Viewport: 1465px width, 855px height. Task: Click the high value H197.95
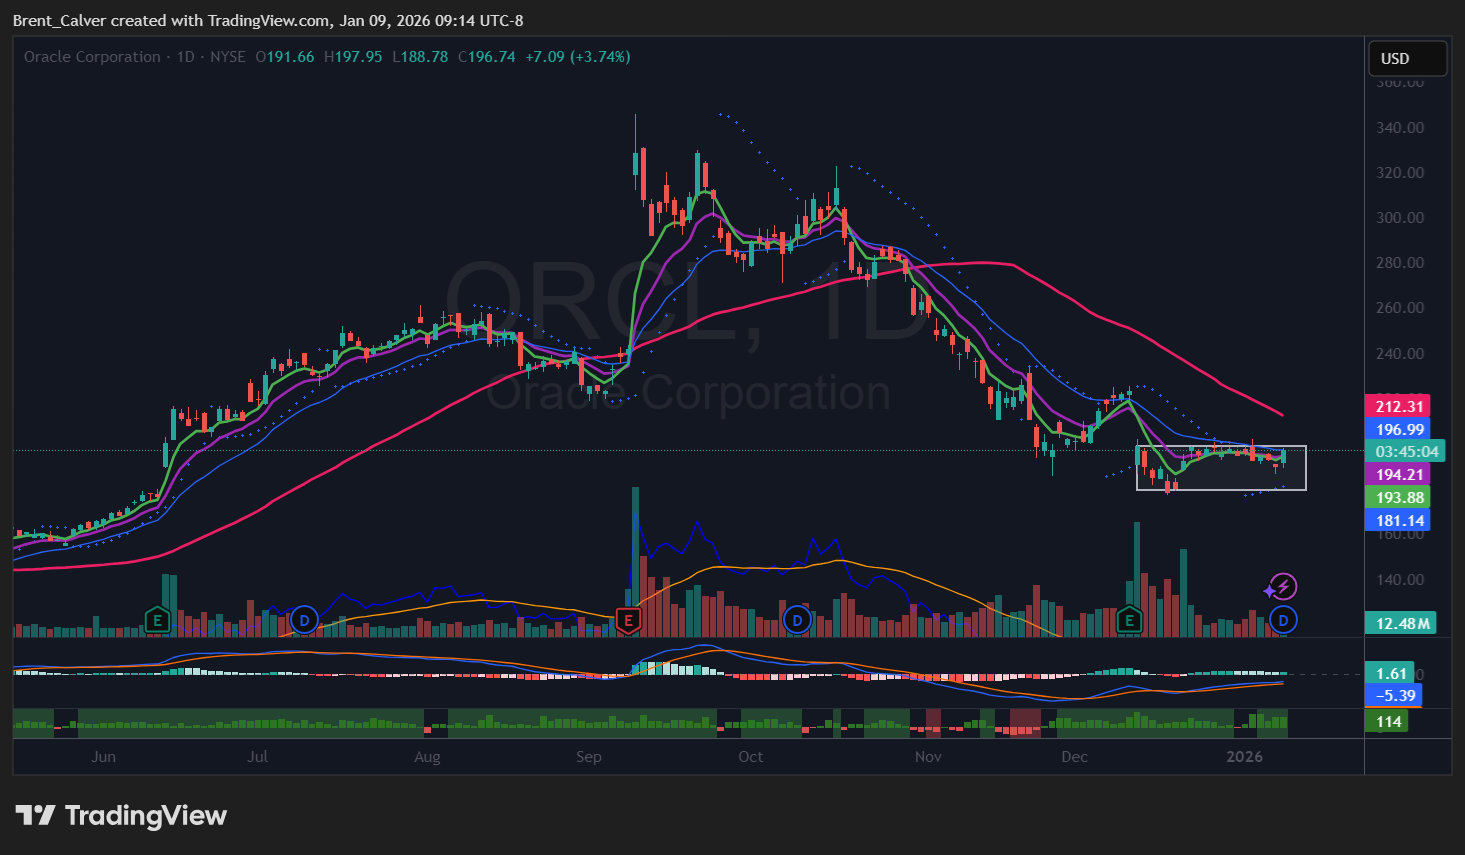353,57
